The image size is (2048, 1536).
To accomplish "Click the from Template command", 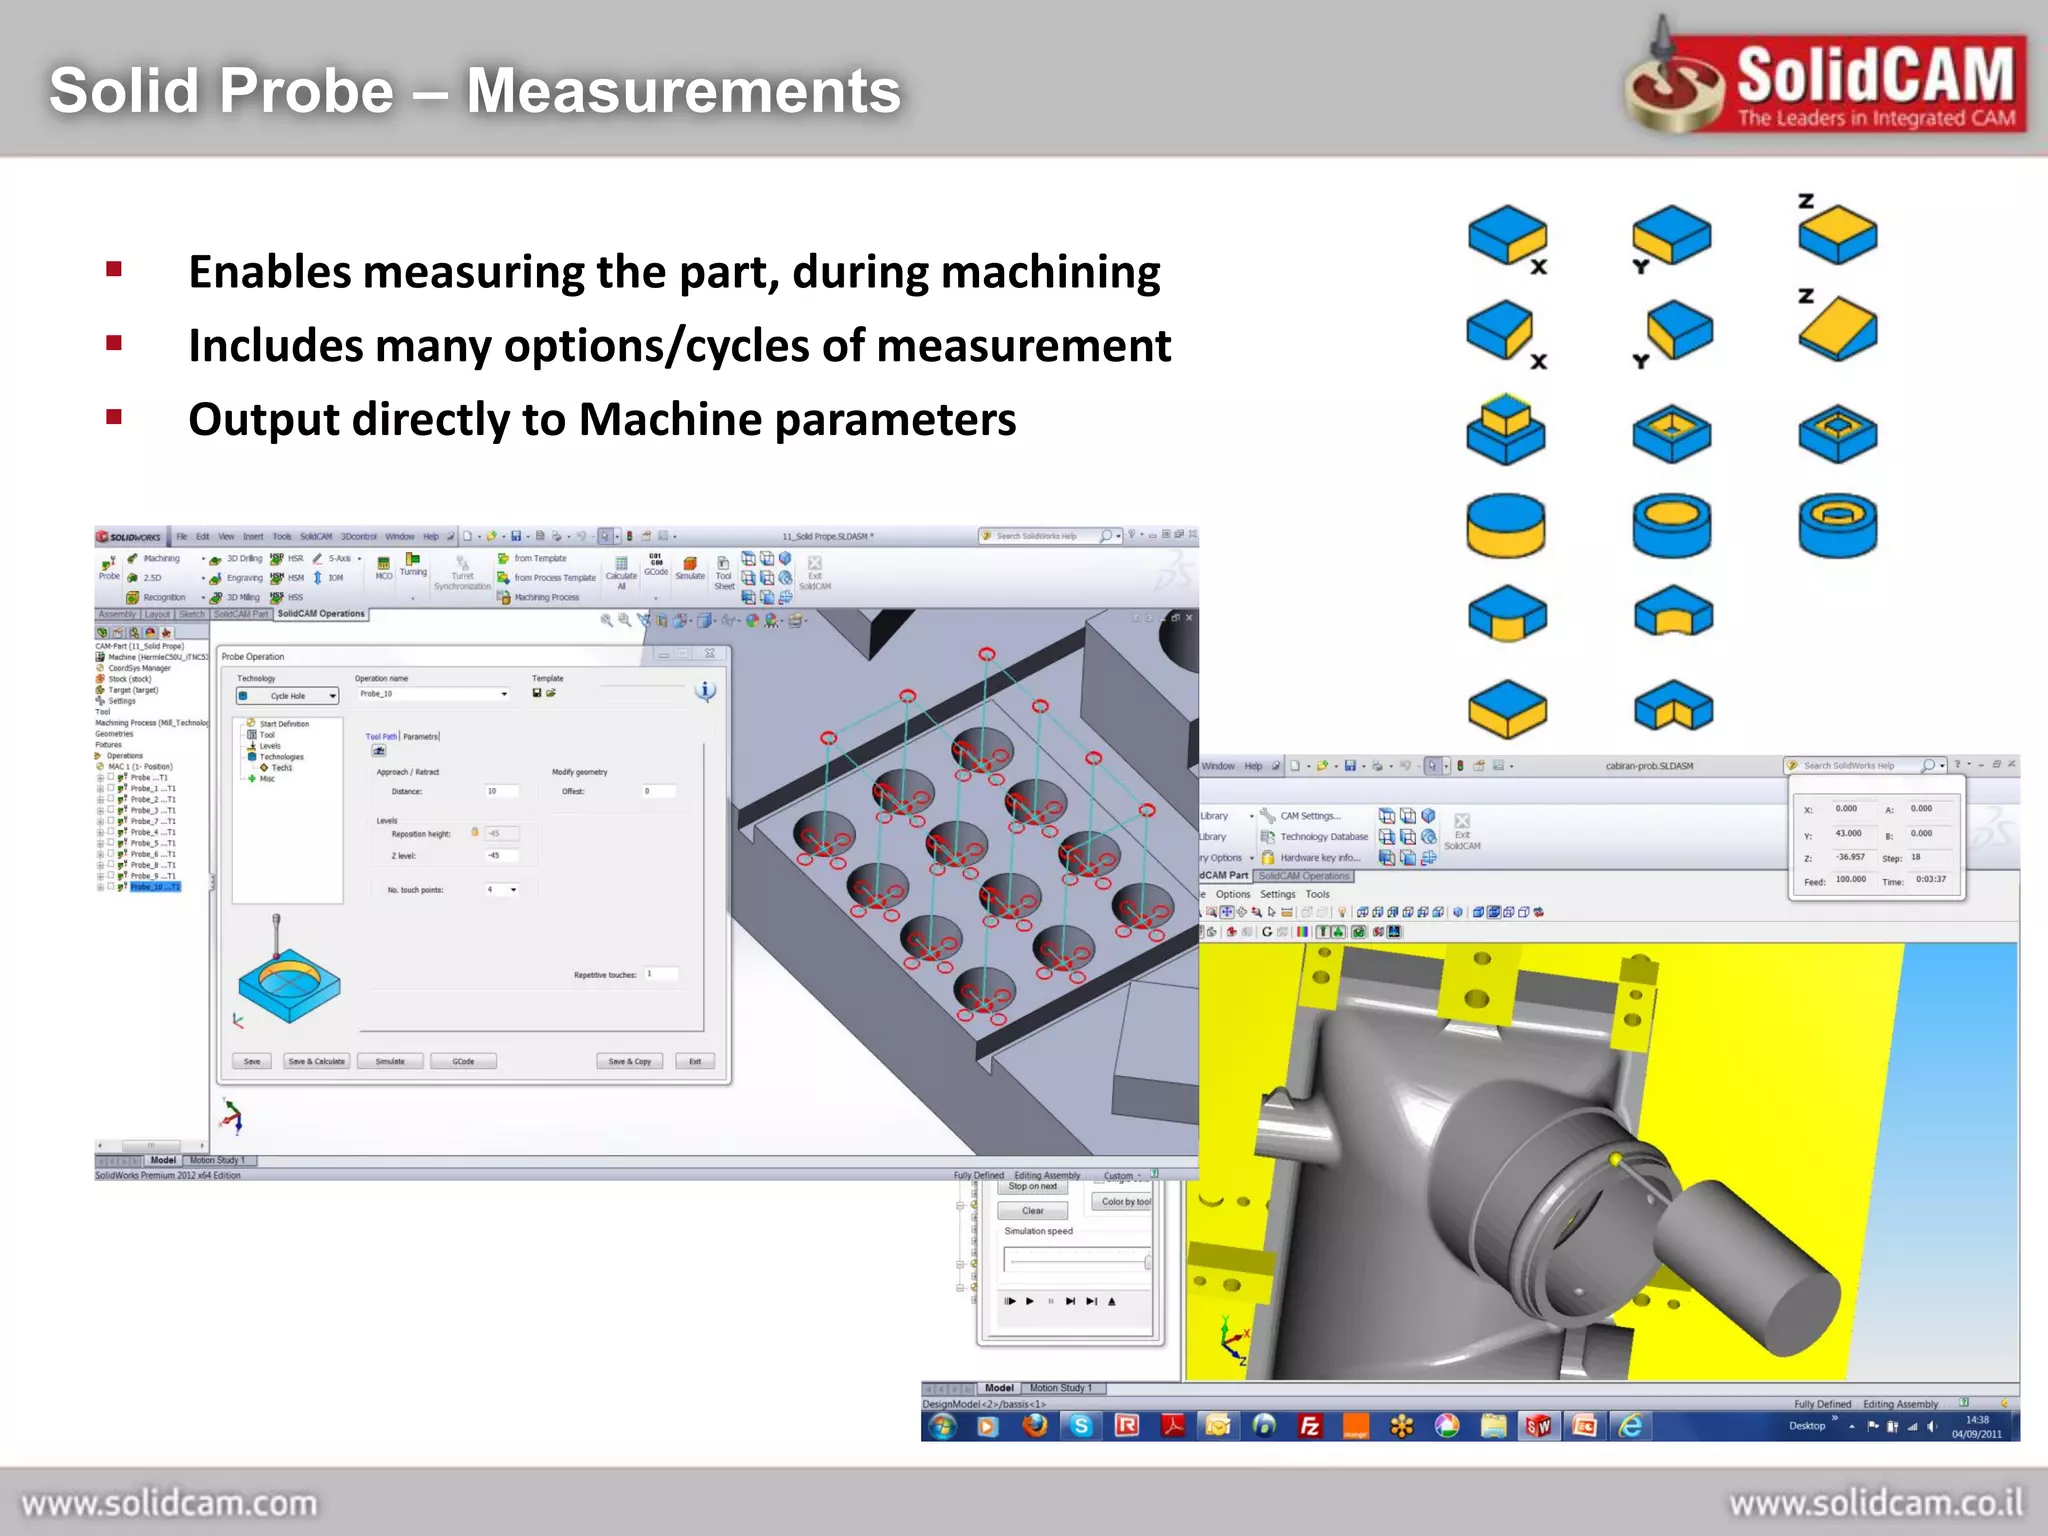I will [x=533, y=559].
